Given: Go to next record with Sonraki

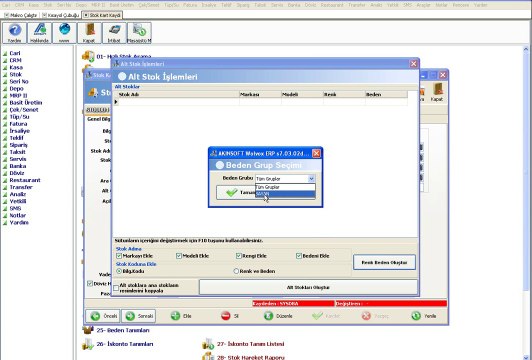Looking at the screenshot, I should pos(138,316).
